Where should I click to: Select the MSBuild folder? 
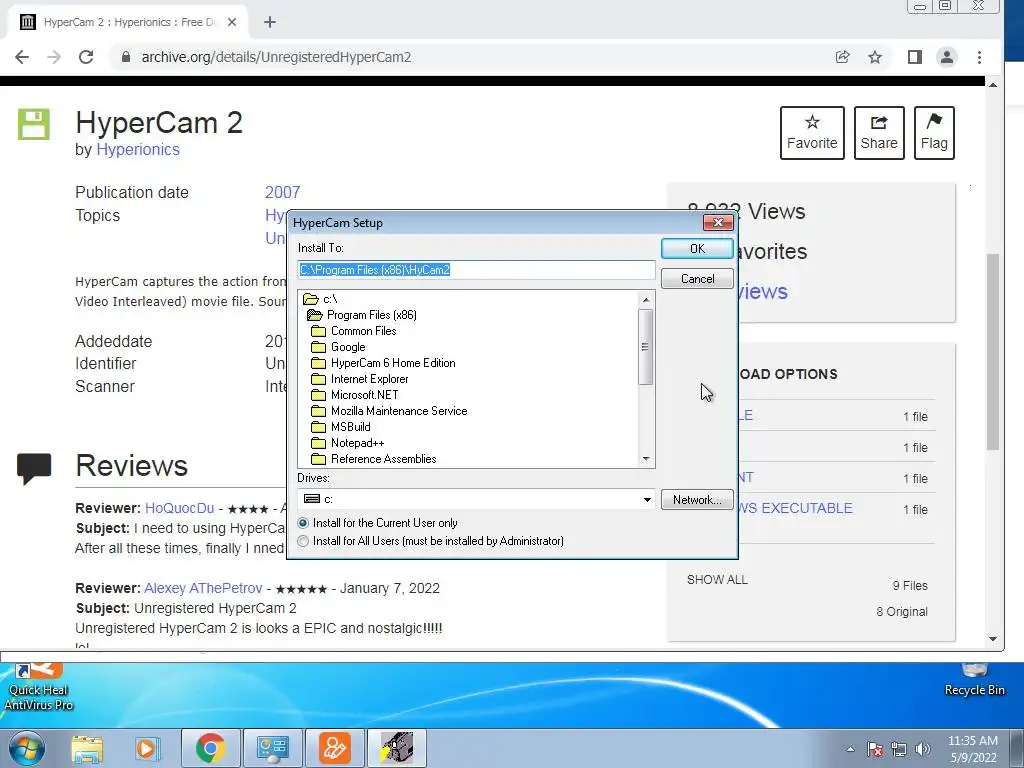(341, 427)
